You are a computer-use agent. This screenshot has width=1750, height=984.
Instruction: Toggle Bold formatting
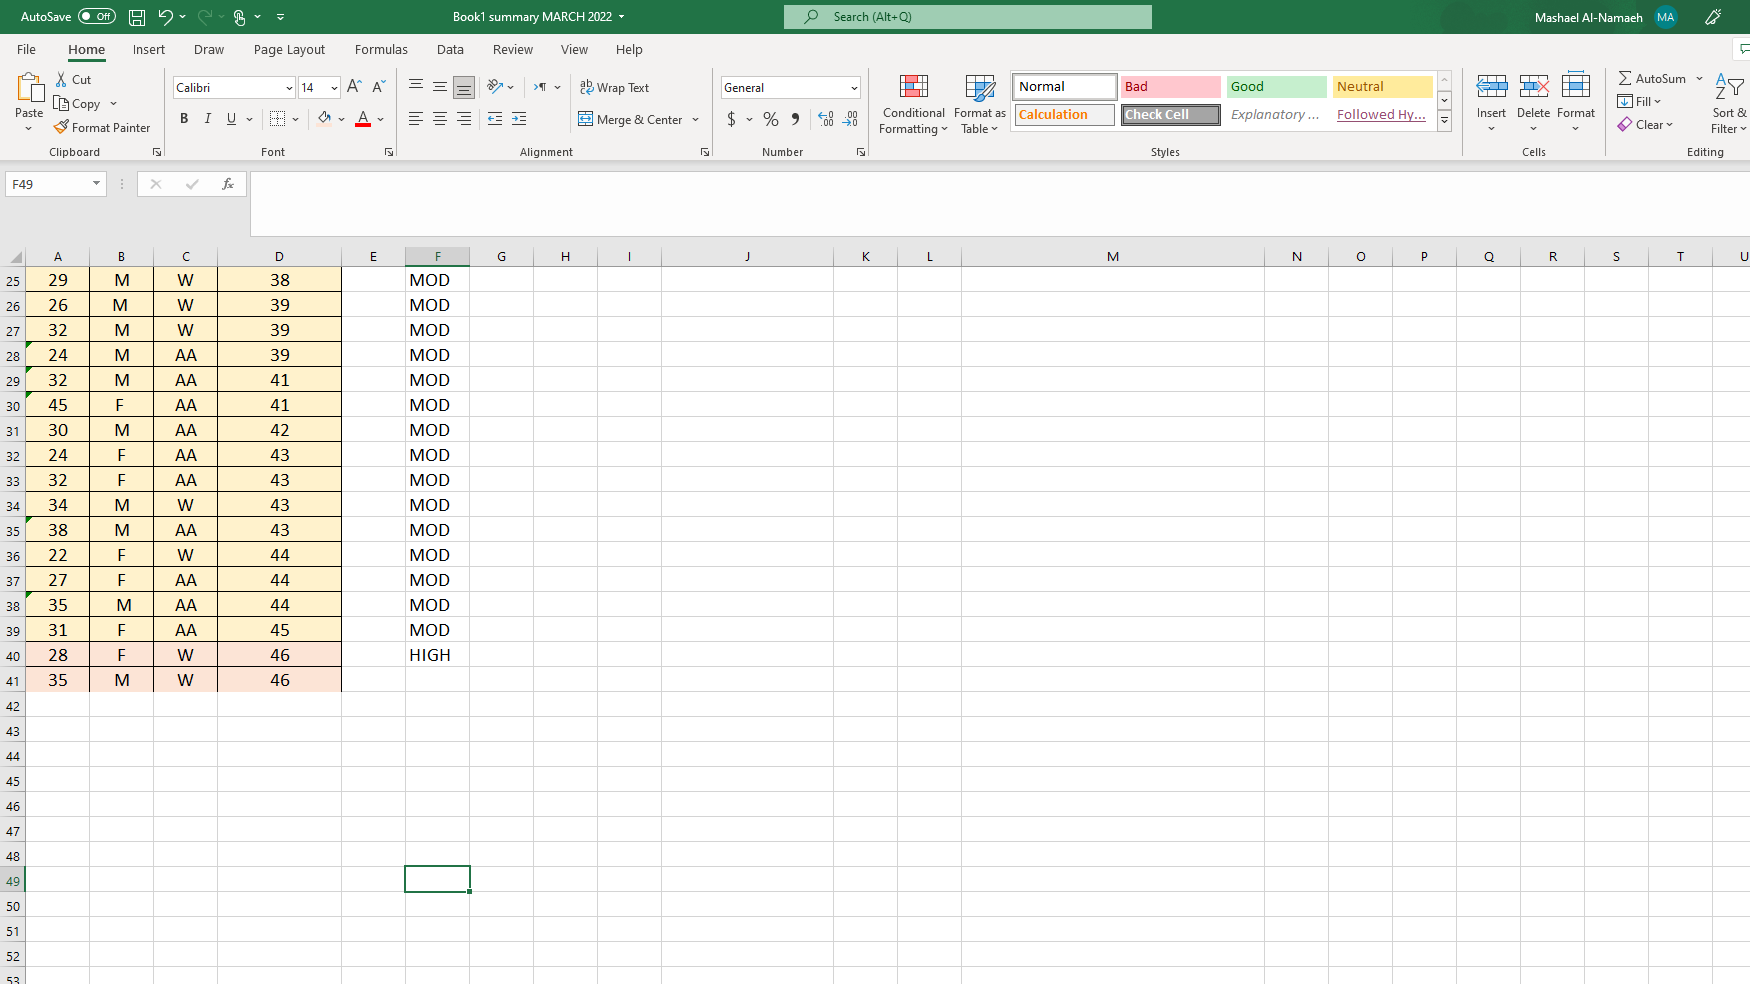point(184,119)
